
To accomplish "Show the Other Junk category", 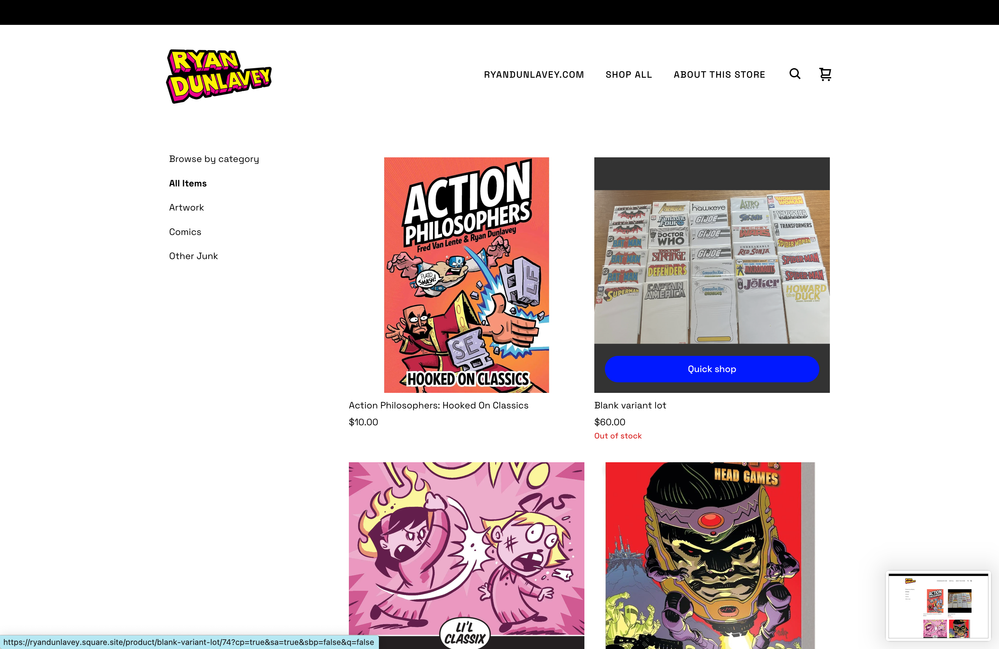I will point(193,256).
